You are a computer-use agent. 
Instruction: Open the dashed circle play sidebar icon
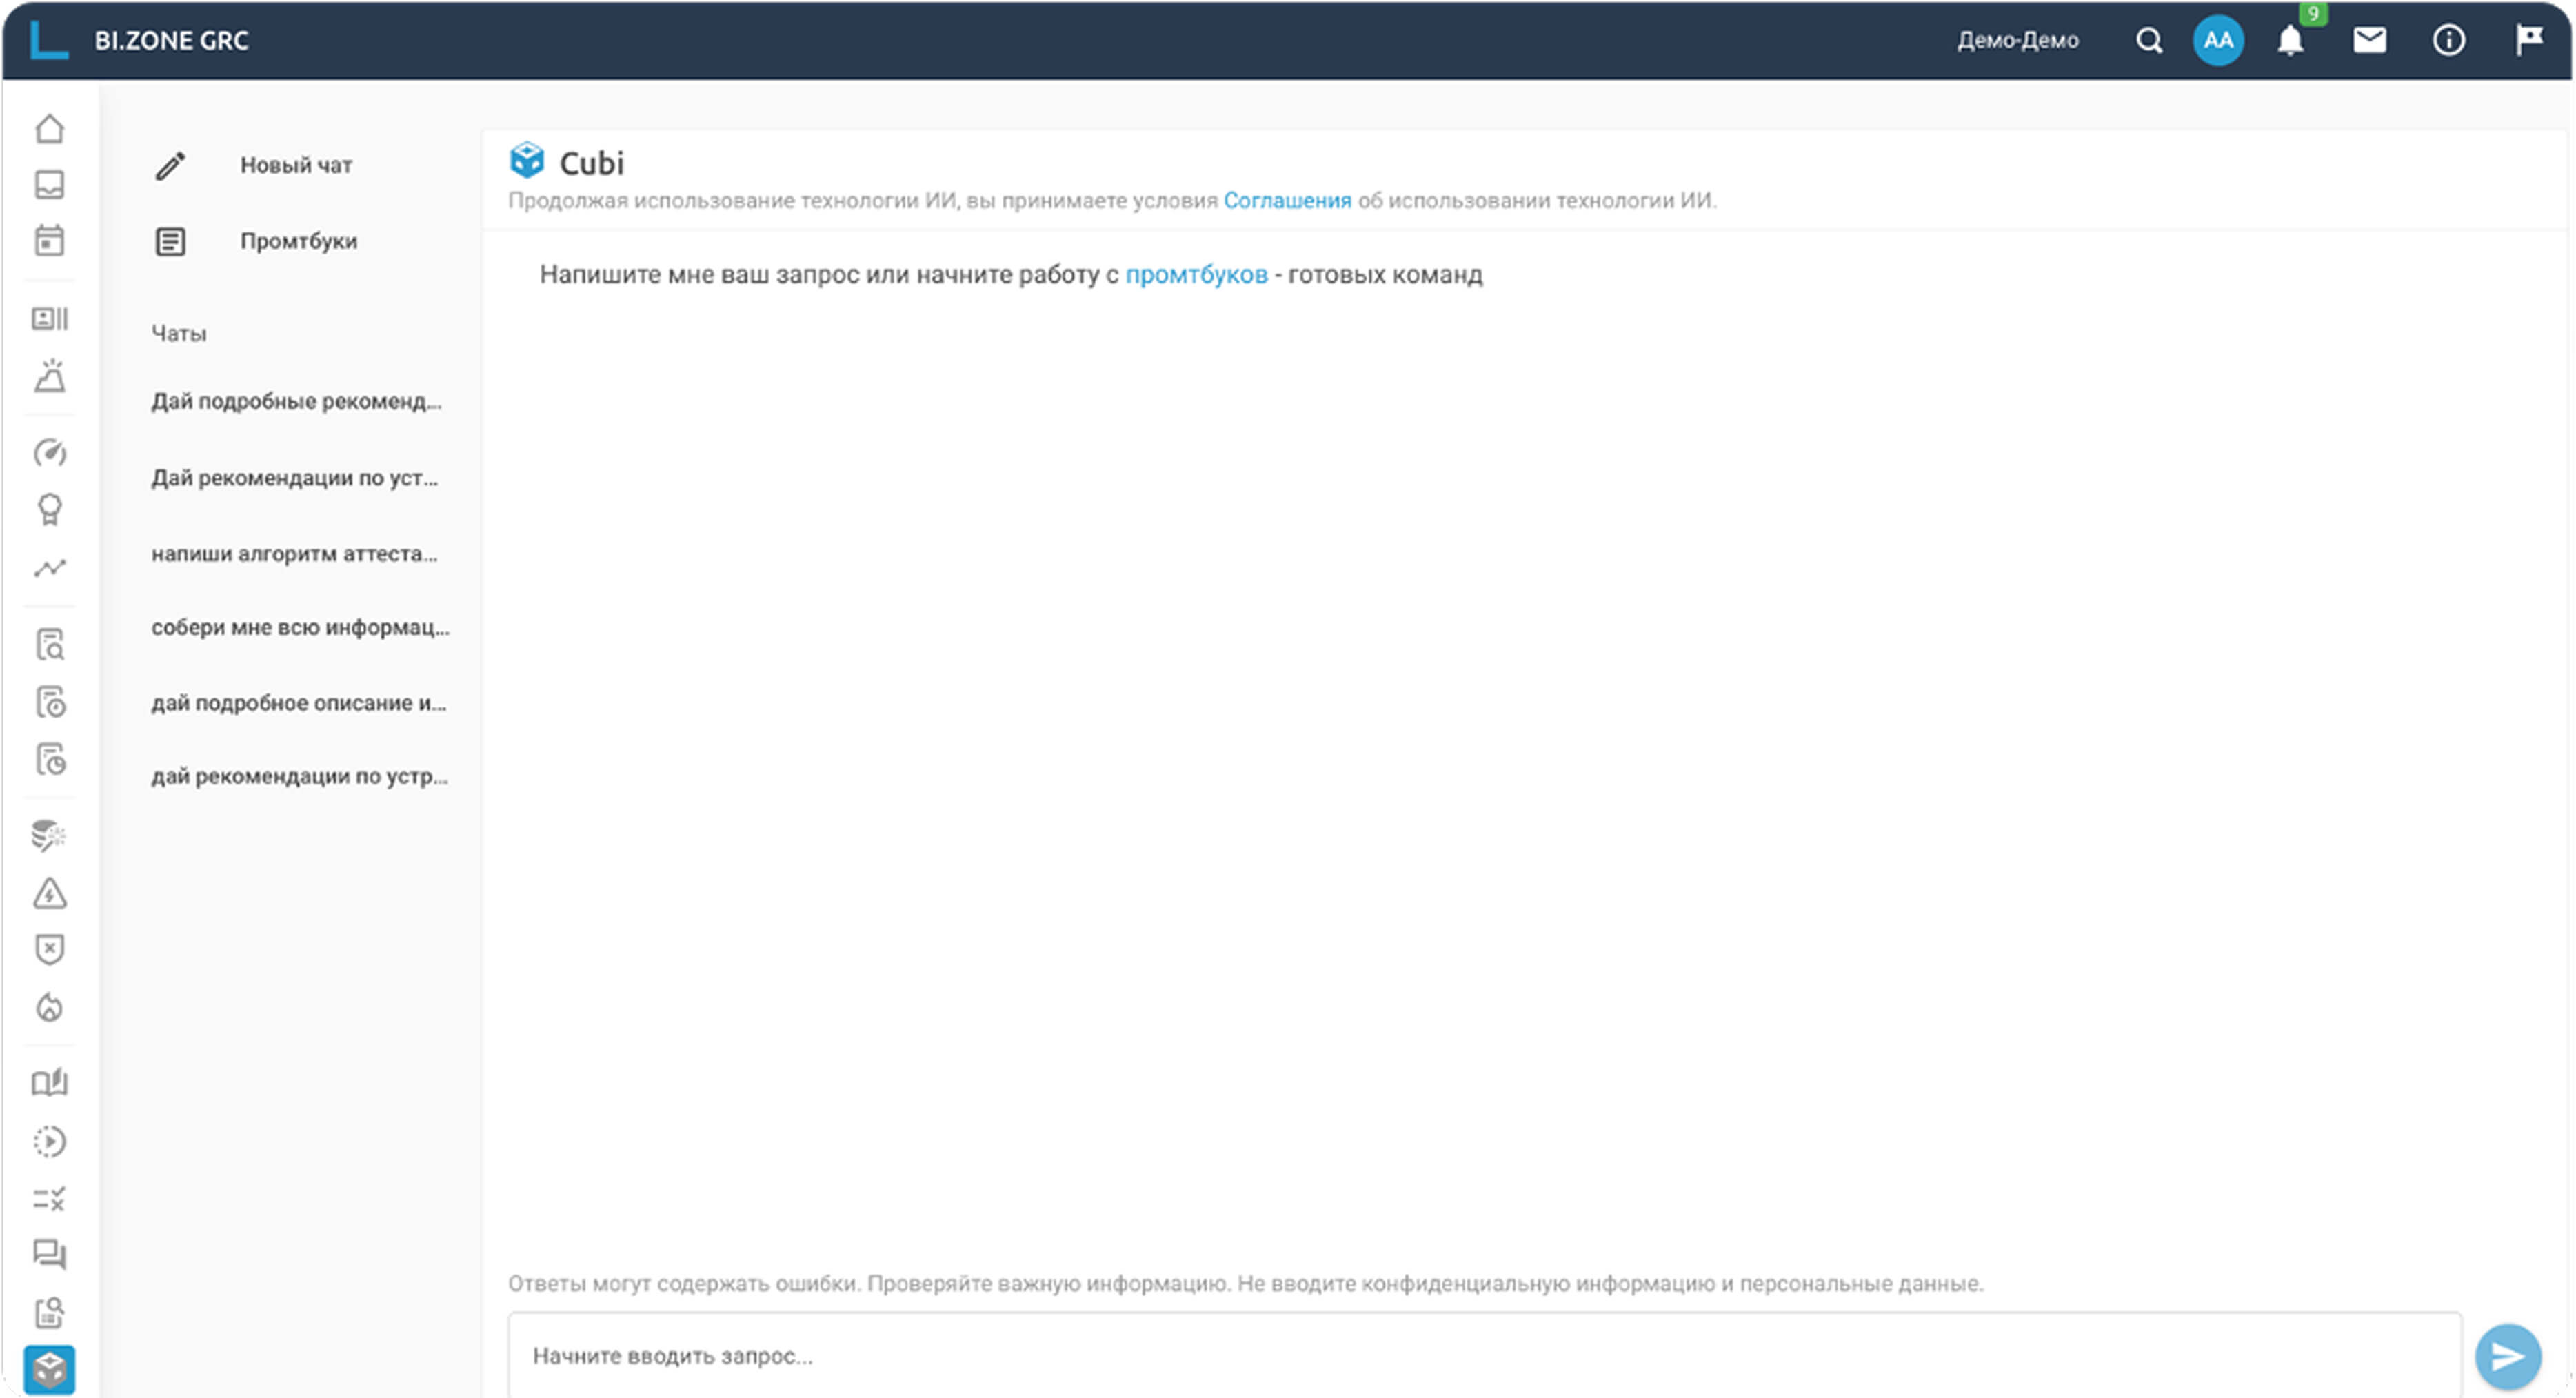click(49, 1141)
